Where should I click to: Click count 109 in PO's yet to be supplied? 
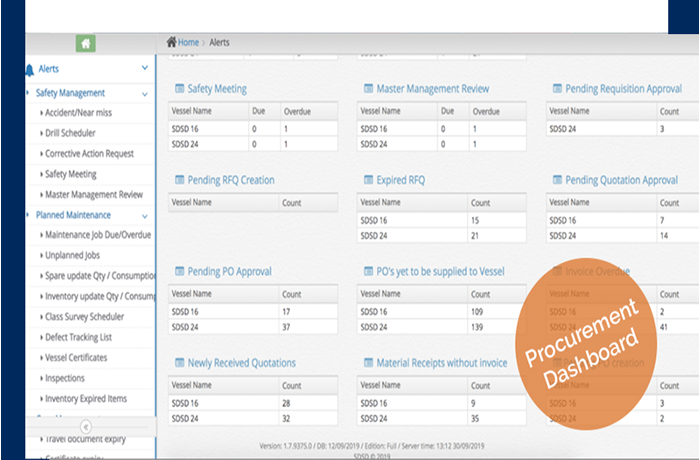[x=477, y=312]
